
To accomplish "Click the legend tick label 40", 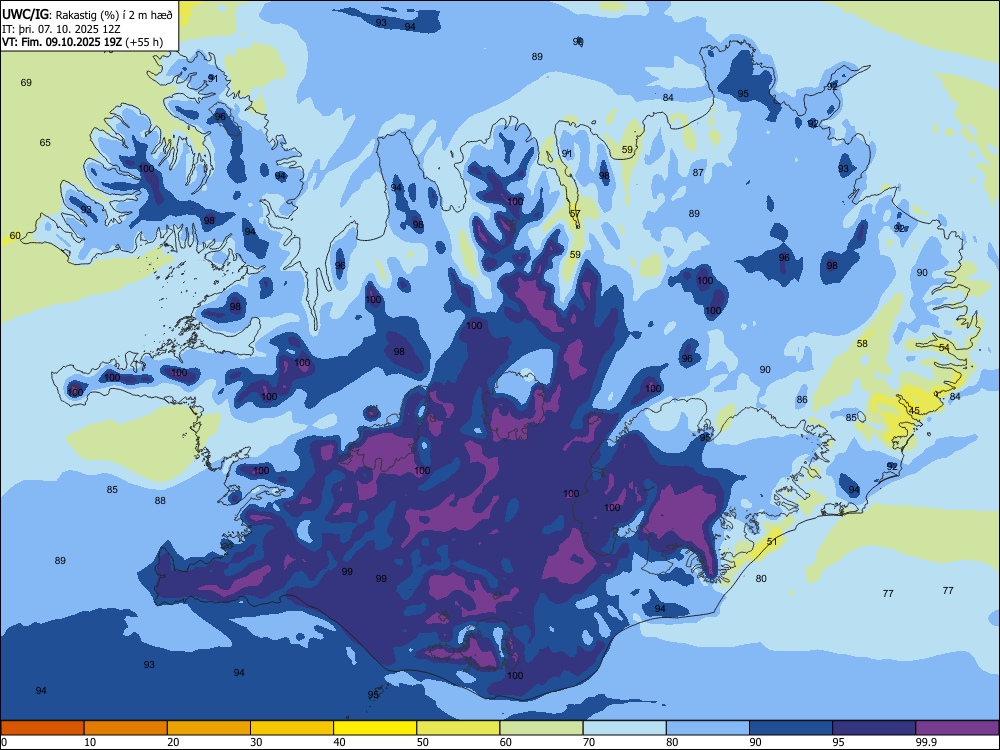I will click(339, 742).
